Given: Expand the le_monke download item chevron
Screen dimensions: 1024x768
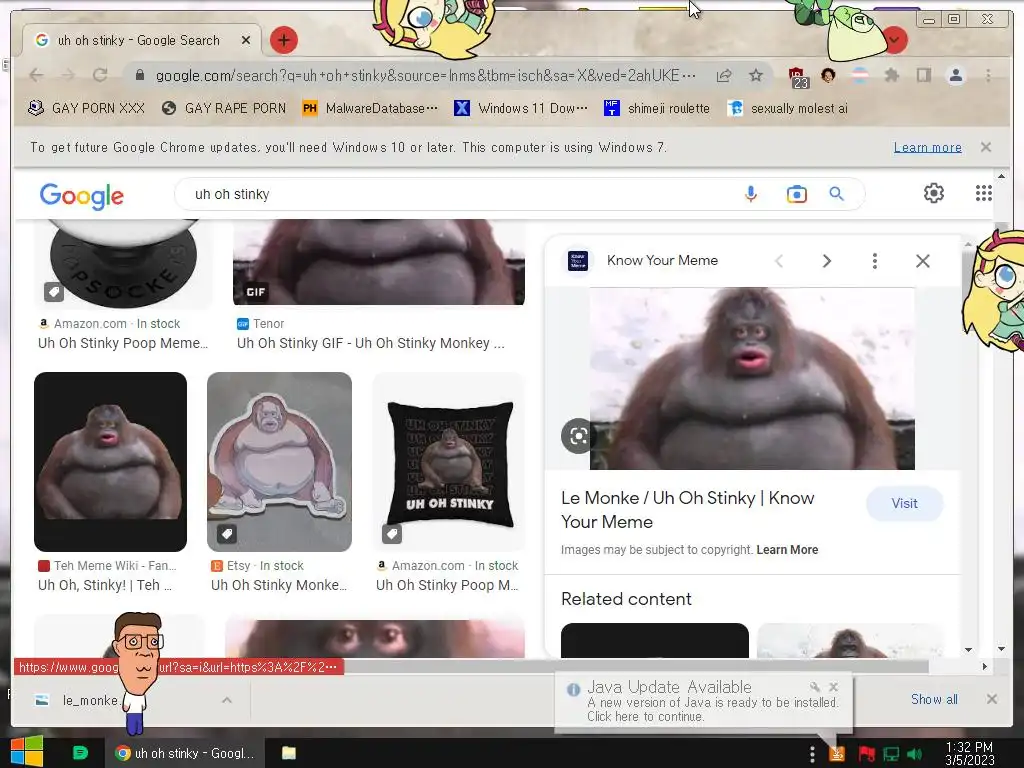Looking at the screenshot, I should click(227, 700).
